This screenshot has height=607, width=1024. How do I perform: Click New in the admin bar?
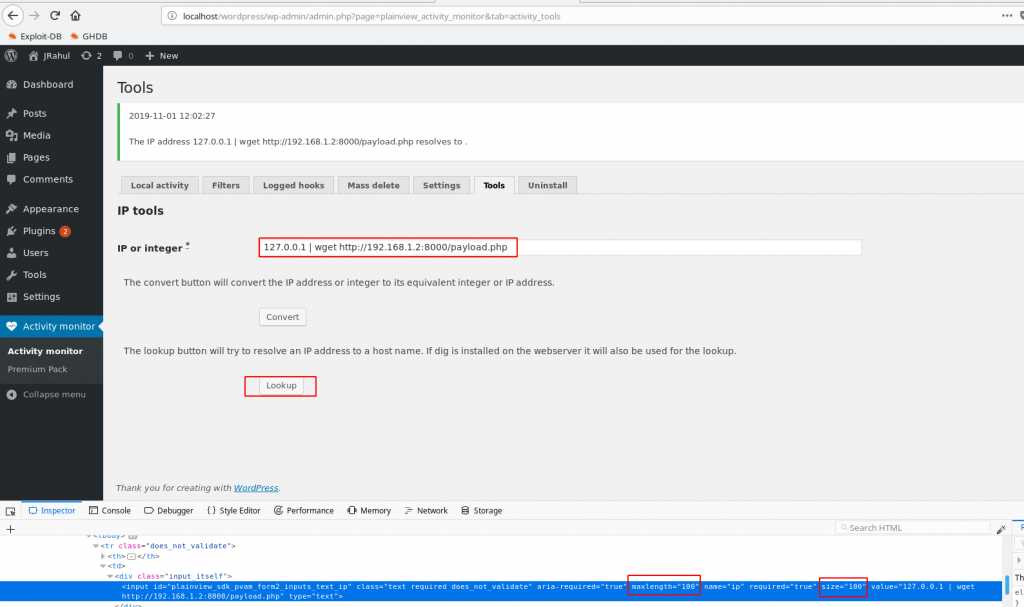click(161, 56)
